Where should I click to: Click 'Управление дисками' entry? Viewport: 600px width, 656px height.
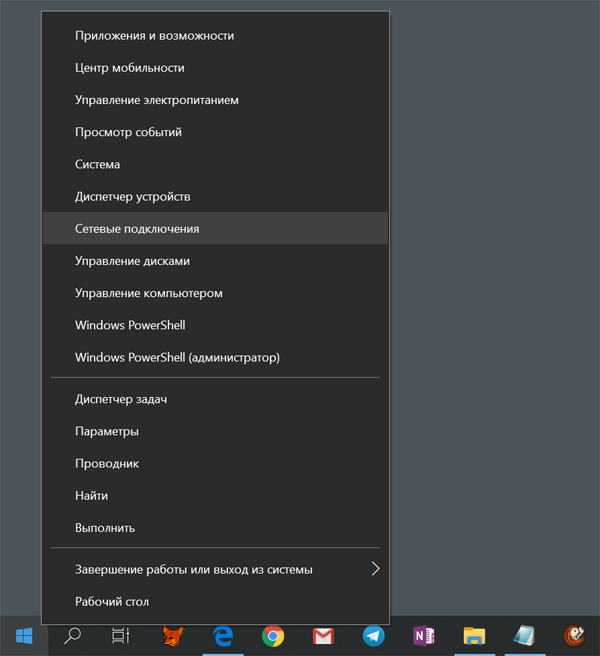[x=132, y=261]
